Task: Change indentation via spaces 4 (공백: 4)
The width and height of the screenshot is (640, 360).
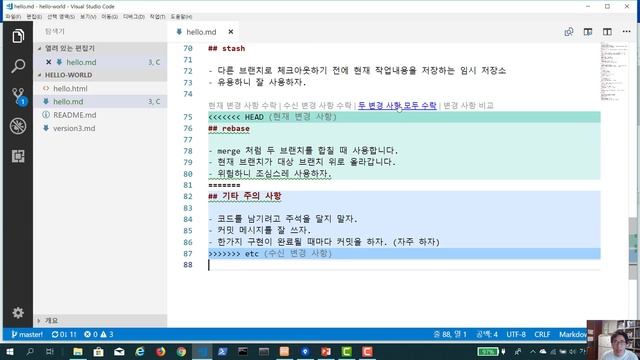Action: 487,334
